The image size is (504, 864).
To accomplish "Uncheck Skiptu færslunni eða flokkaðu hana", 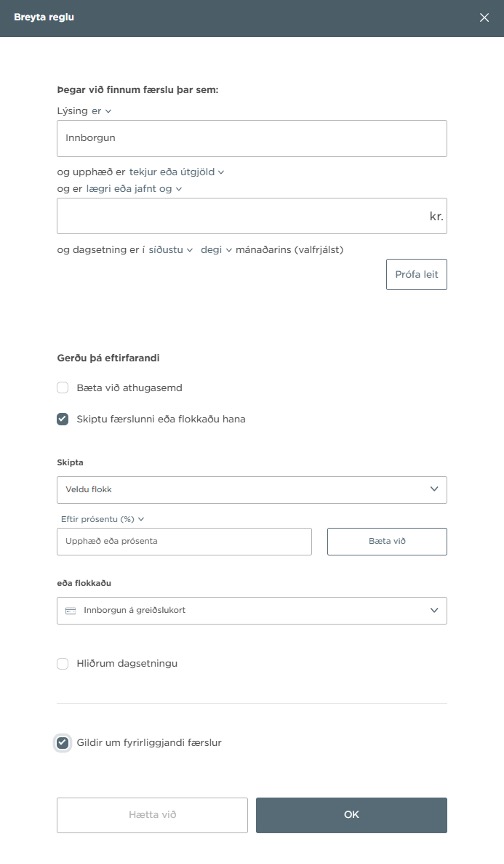I will point(63,419).
